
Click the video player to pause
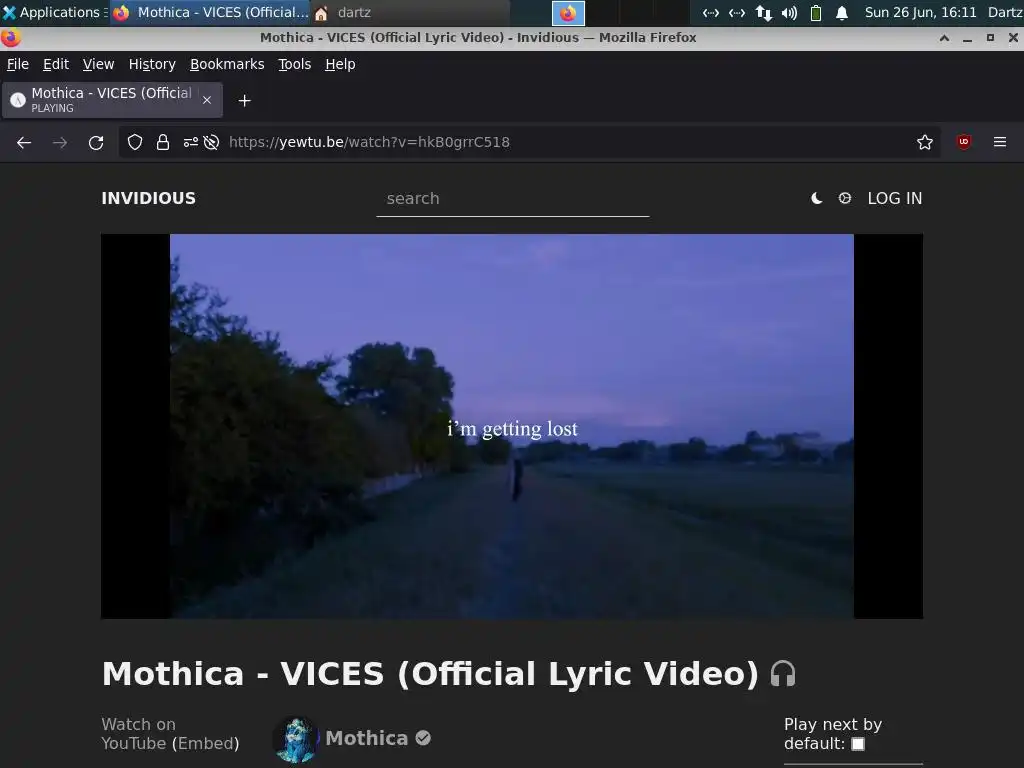(x=512, y=426)
